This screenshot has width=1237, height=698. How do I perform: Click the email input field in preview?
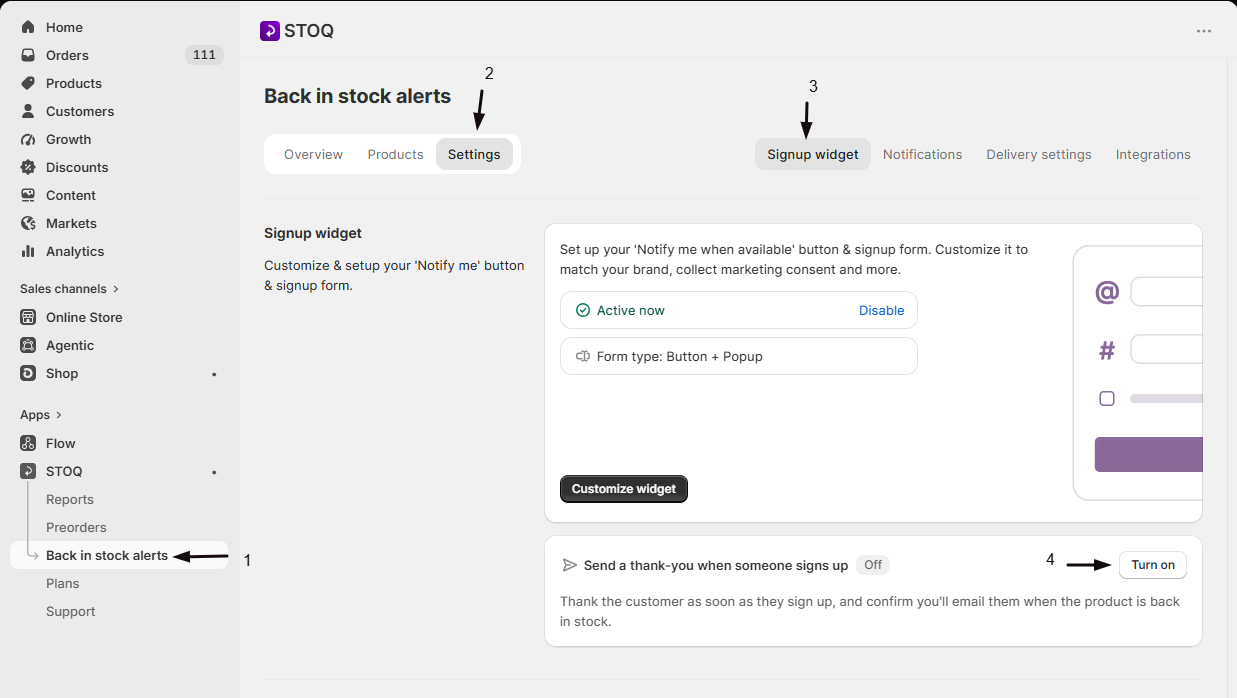[x=1166, y=292]
